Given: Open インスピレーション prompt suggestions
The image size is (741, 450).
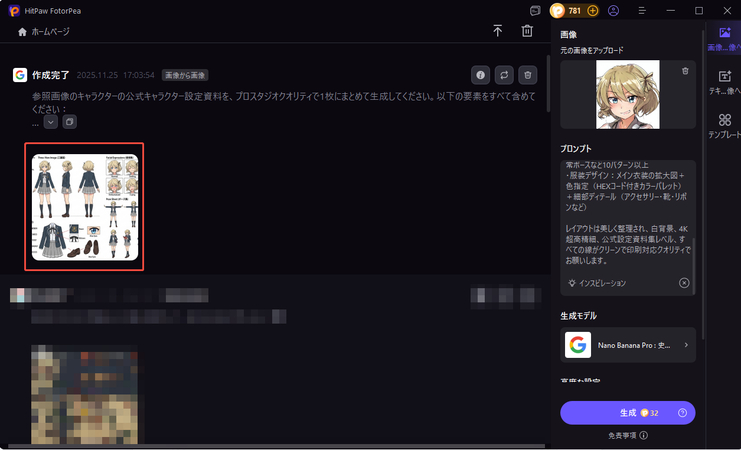Looking at the screenshot, I should pos(597,283).
